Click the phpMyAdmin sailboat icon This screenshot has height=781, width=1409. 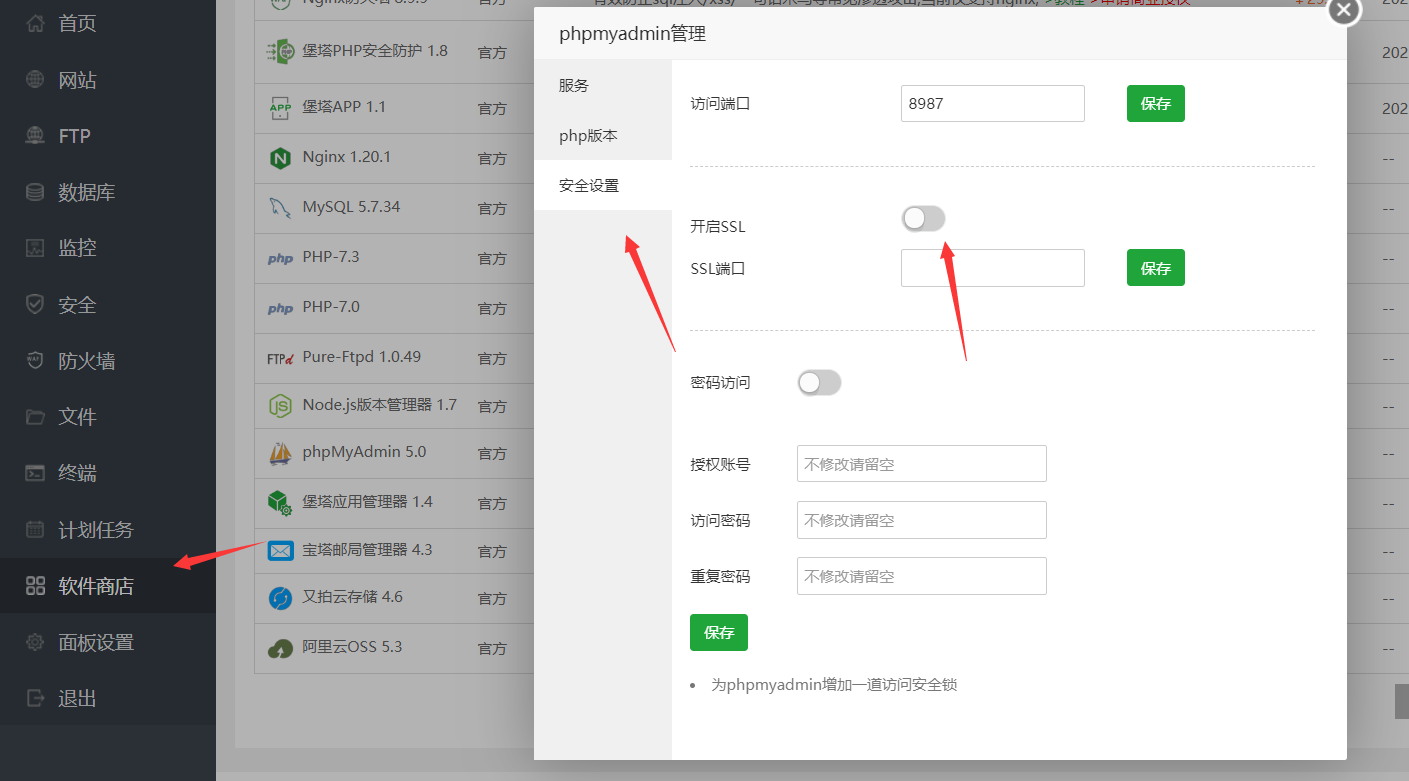[x=280, y=453]
